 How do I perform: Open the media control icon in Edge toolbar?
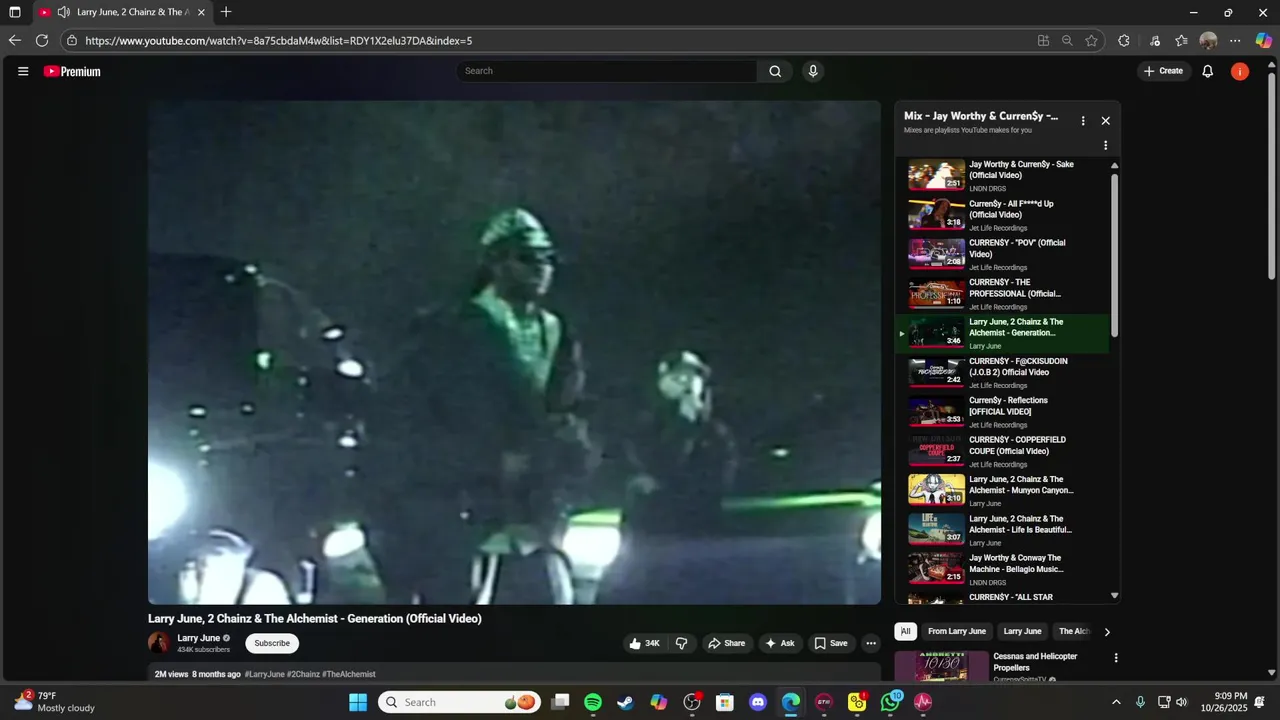[1155, 41]
